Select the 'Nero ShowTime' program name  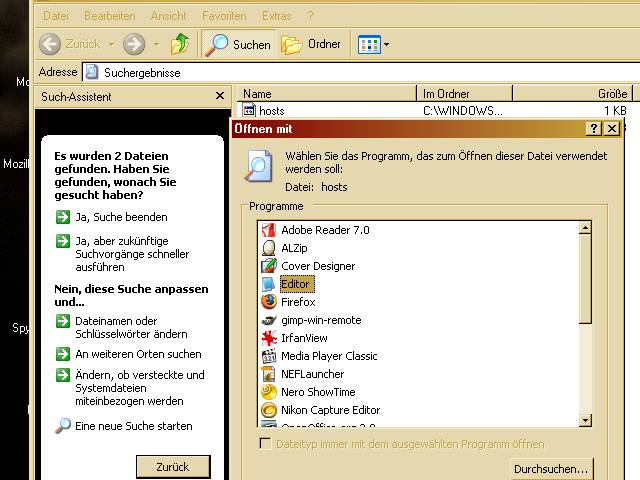(318, 392)
